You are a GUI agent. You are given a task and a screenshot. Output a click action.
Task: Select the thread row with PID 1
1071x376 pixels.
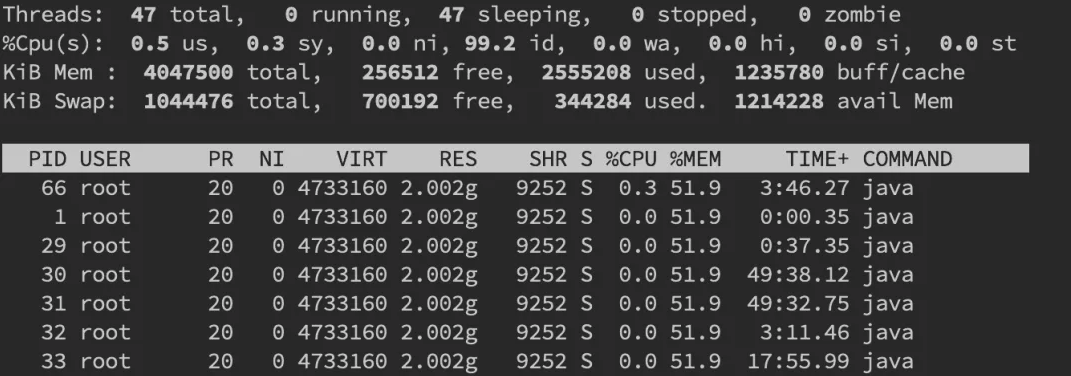tap(515, 217)
